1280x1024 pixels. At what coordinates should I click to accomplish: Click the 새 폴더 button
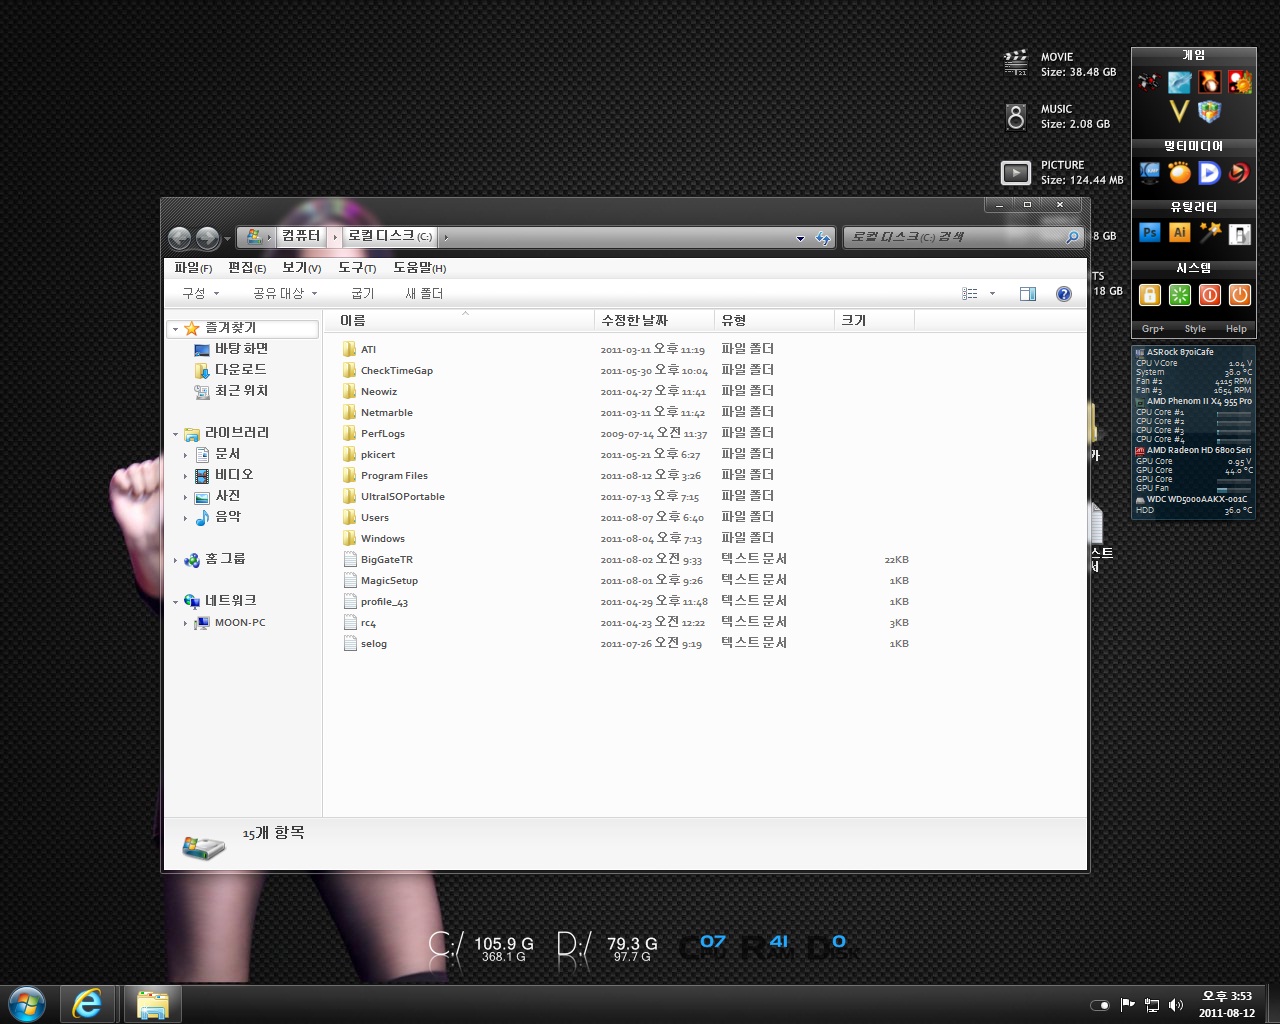[424, 294]
